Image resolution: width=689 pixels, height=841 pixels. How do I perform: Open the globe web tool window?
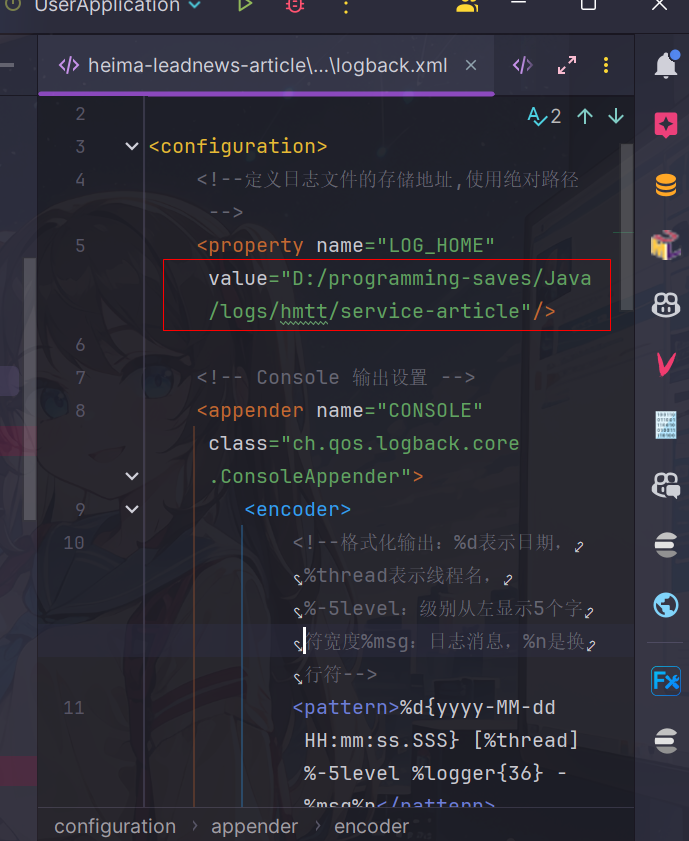click(666, 605)
